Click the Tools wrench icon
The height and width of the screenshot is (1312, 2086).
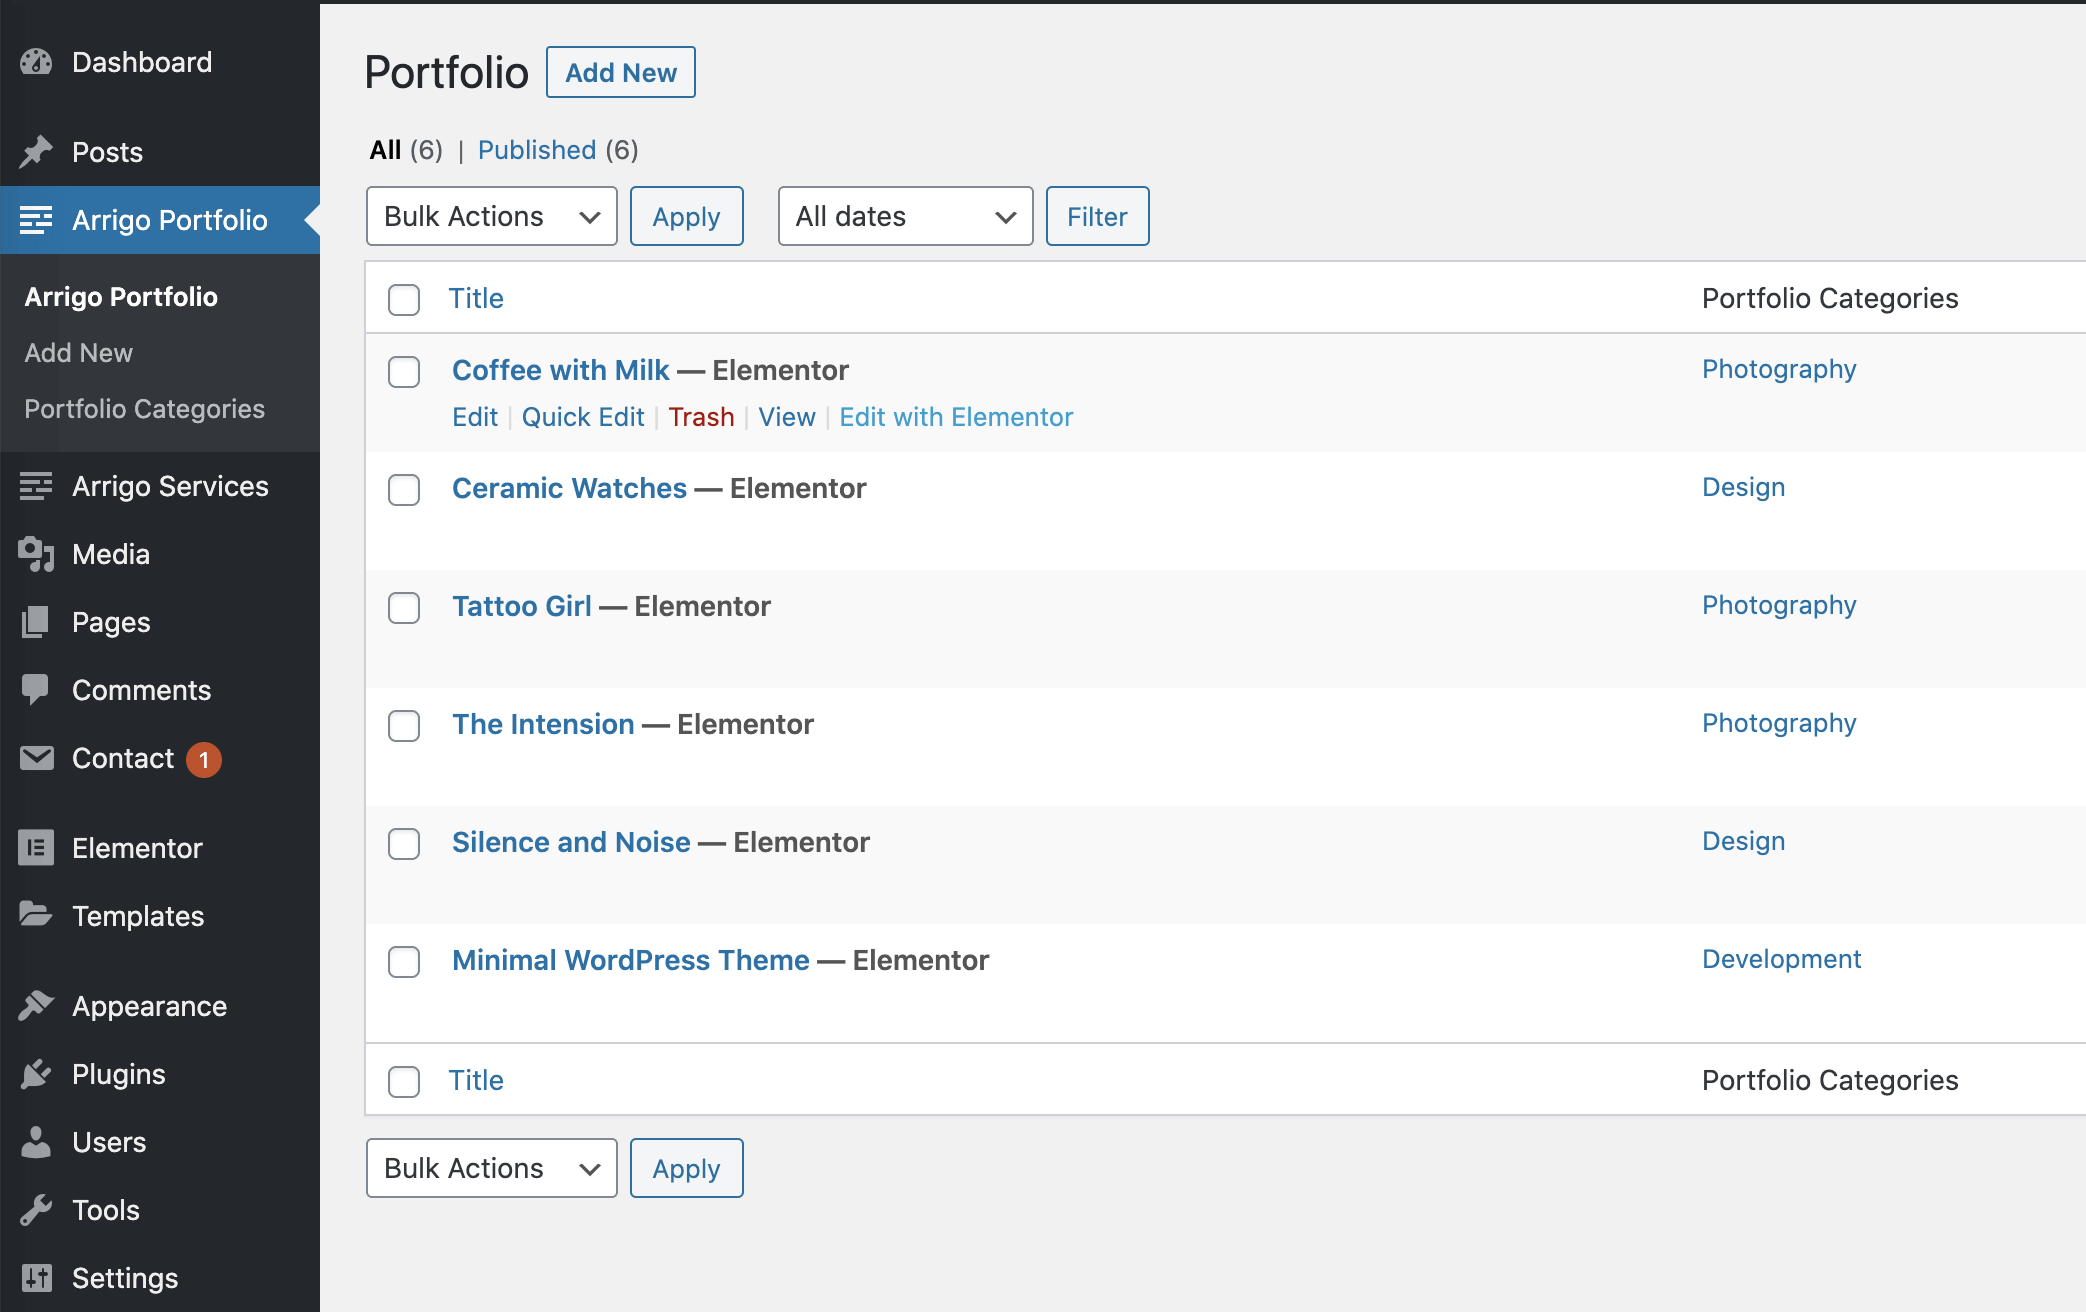pyautogui.click(x=36, y=1210)
